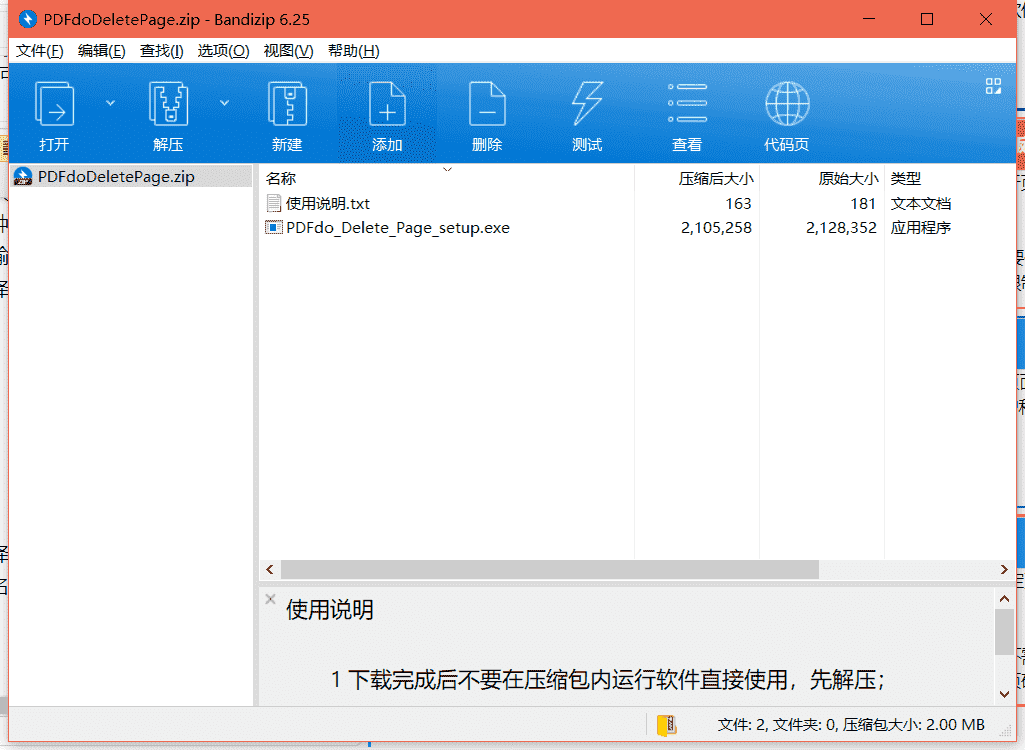Click the Bandizip title bar app icon
1025x750 pixels.
pos(28,19)
